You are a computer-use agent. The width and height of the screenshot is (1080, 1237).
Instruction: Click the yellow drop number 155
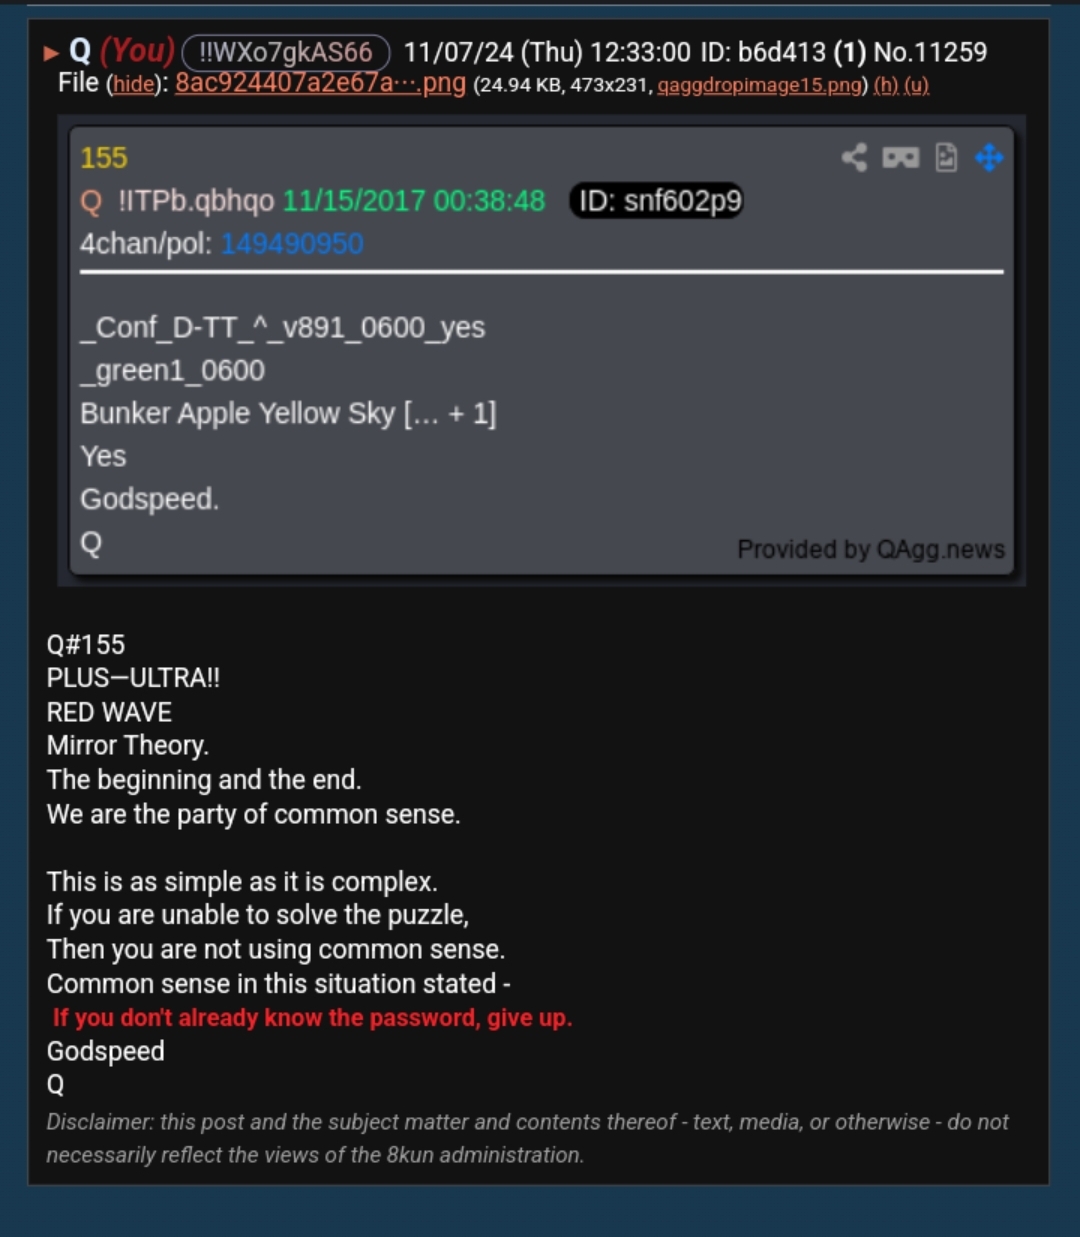pyautogui.click(x=104, y=158)
